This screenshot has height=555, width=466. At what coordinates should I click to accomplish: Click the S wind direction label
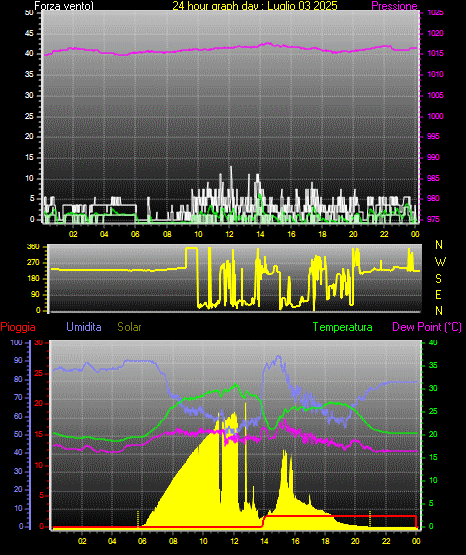tap(438, 279)
